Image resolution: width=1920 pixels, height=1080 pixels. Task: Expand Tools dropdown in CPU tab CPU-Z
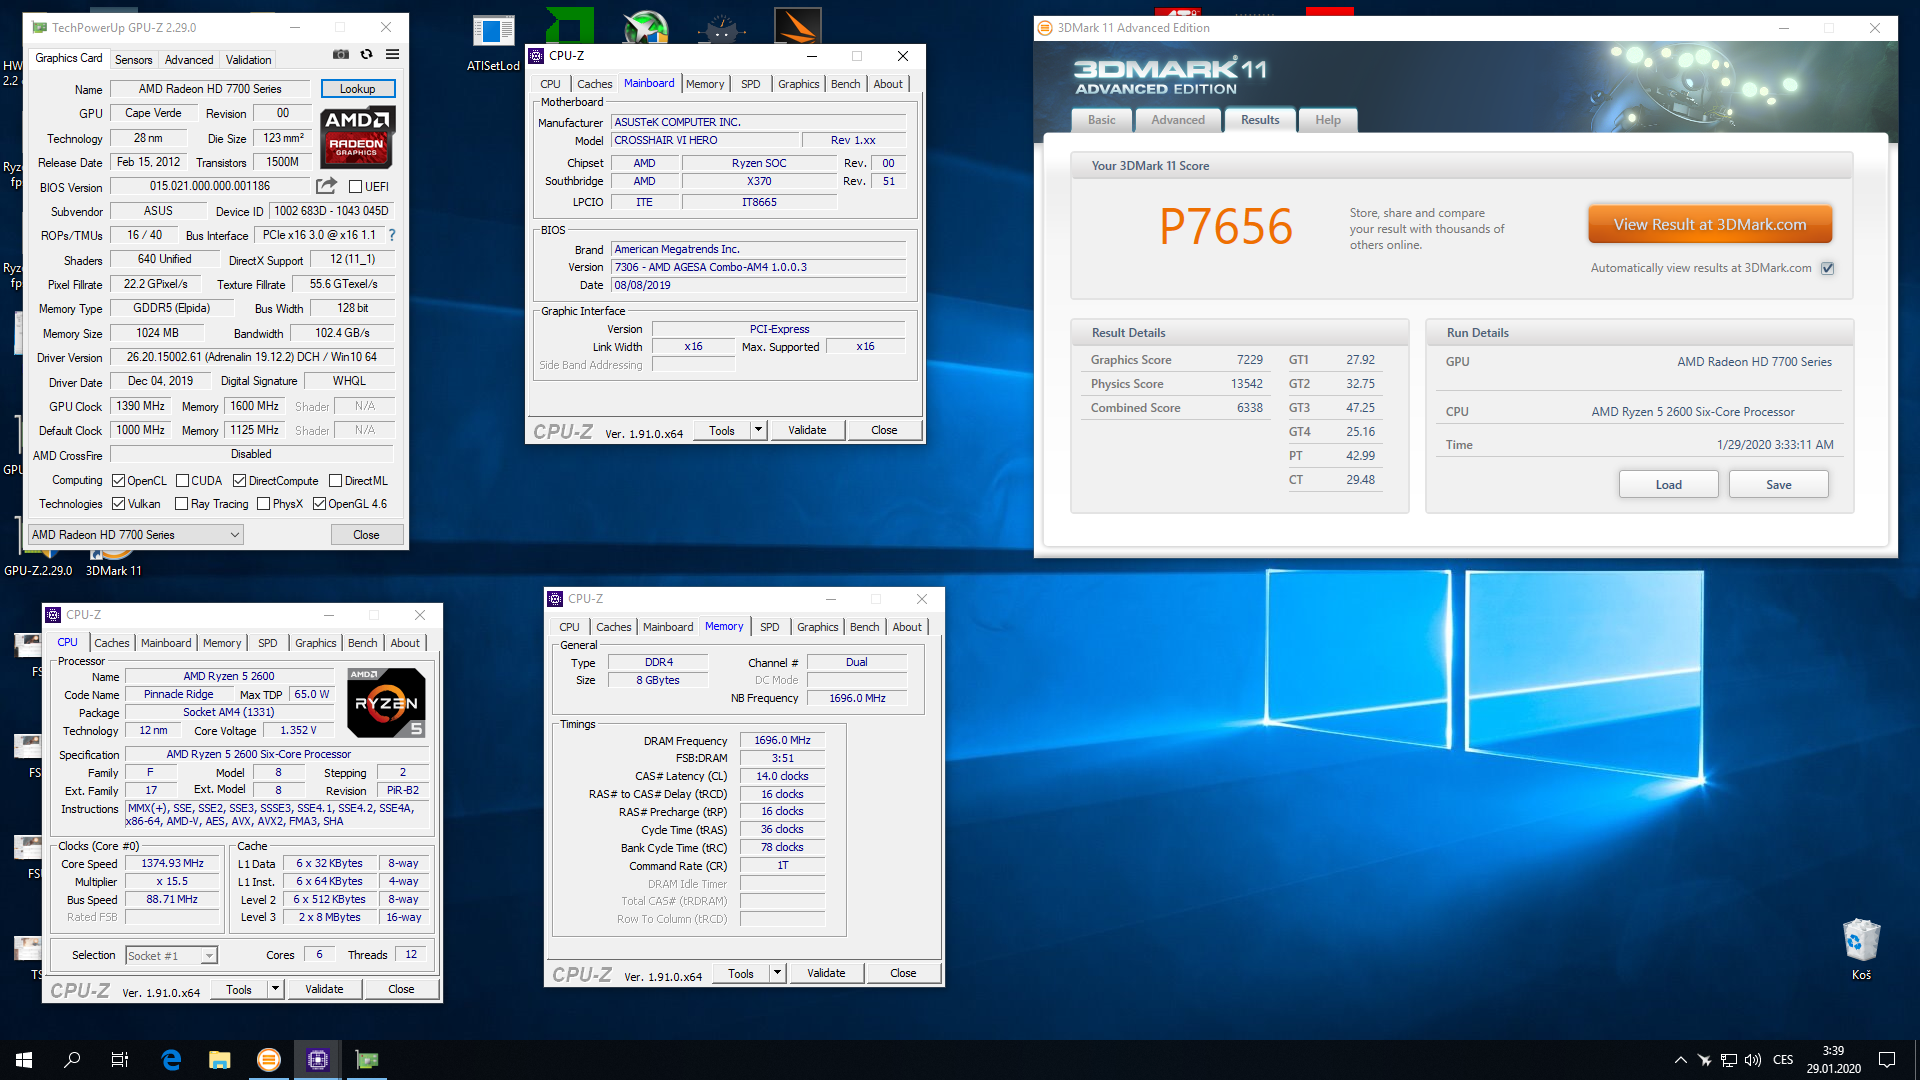point(275,989)
